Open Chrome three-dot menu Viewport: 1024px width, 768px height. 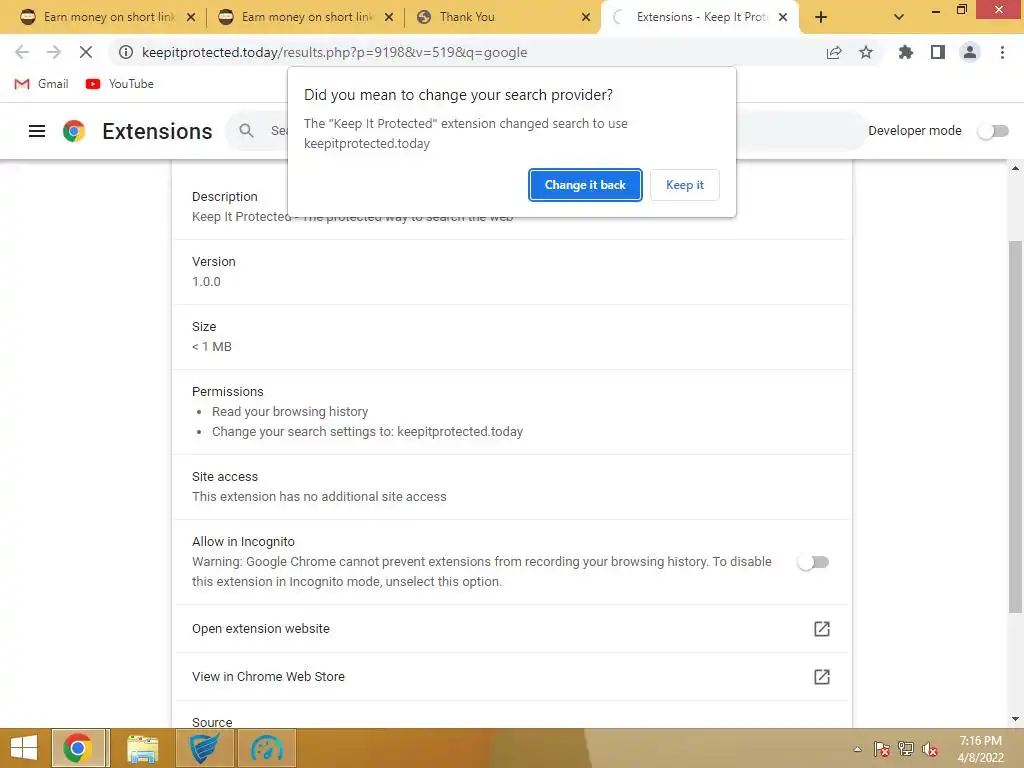tap(1002, 52)
